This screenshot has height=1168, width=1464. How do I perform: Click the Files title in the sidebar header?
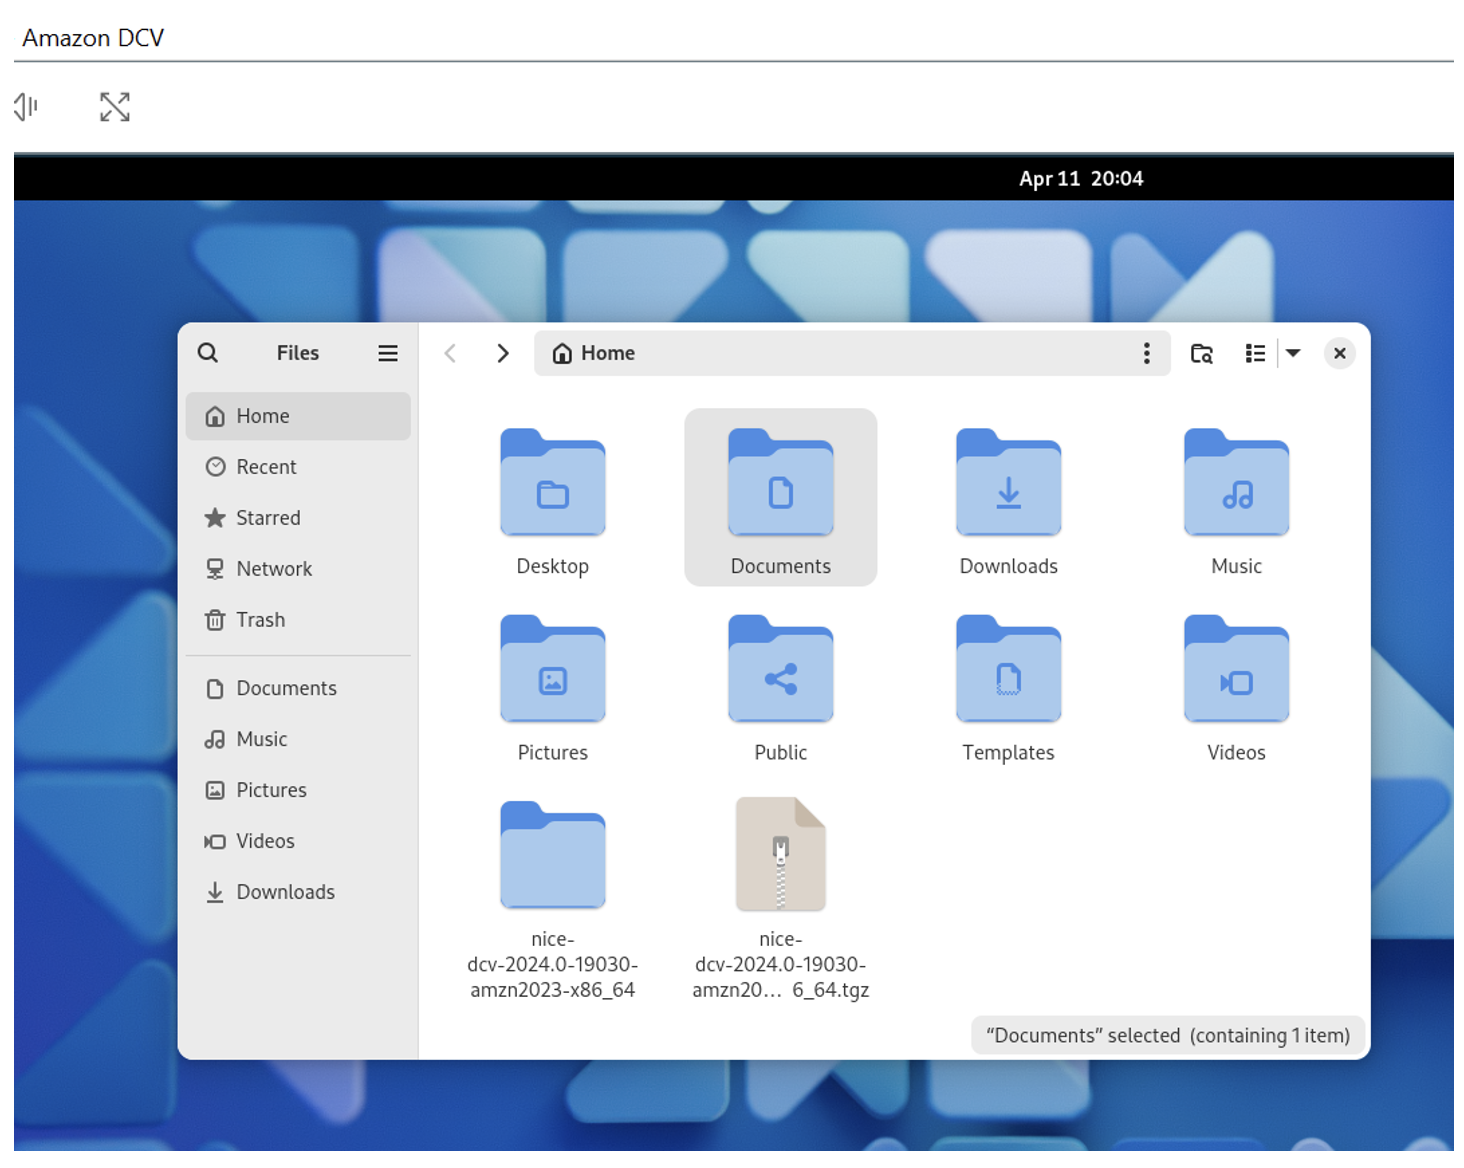(x=298, y=353)
